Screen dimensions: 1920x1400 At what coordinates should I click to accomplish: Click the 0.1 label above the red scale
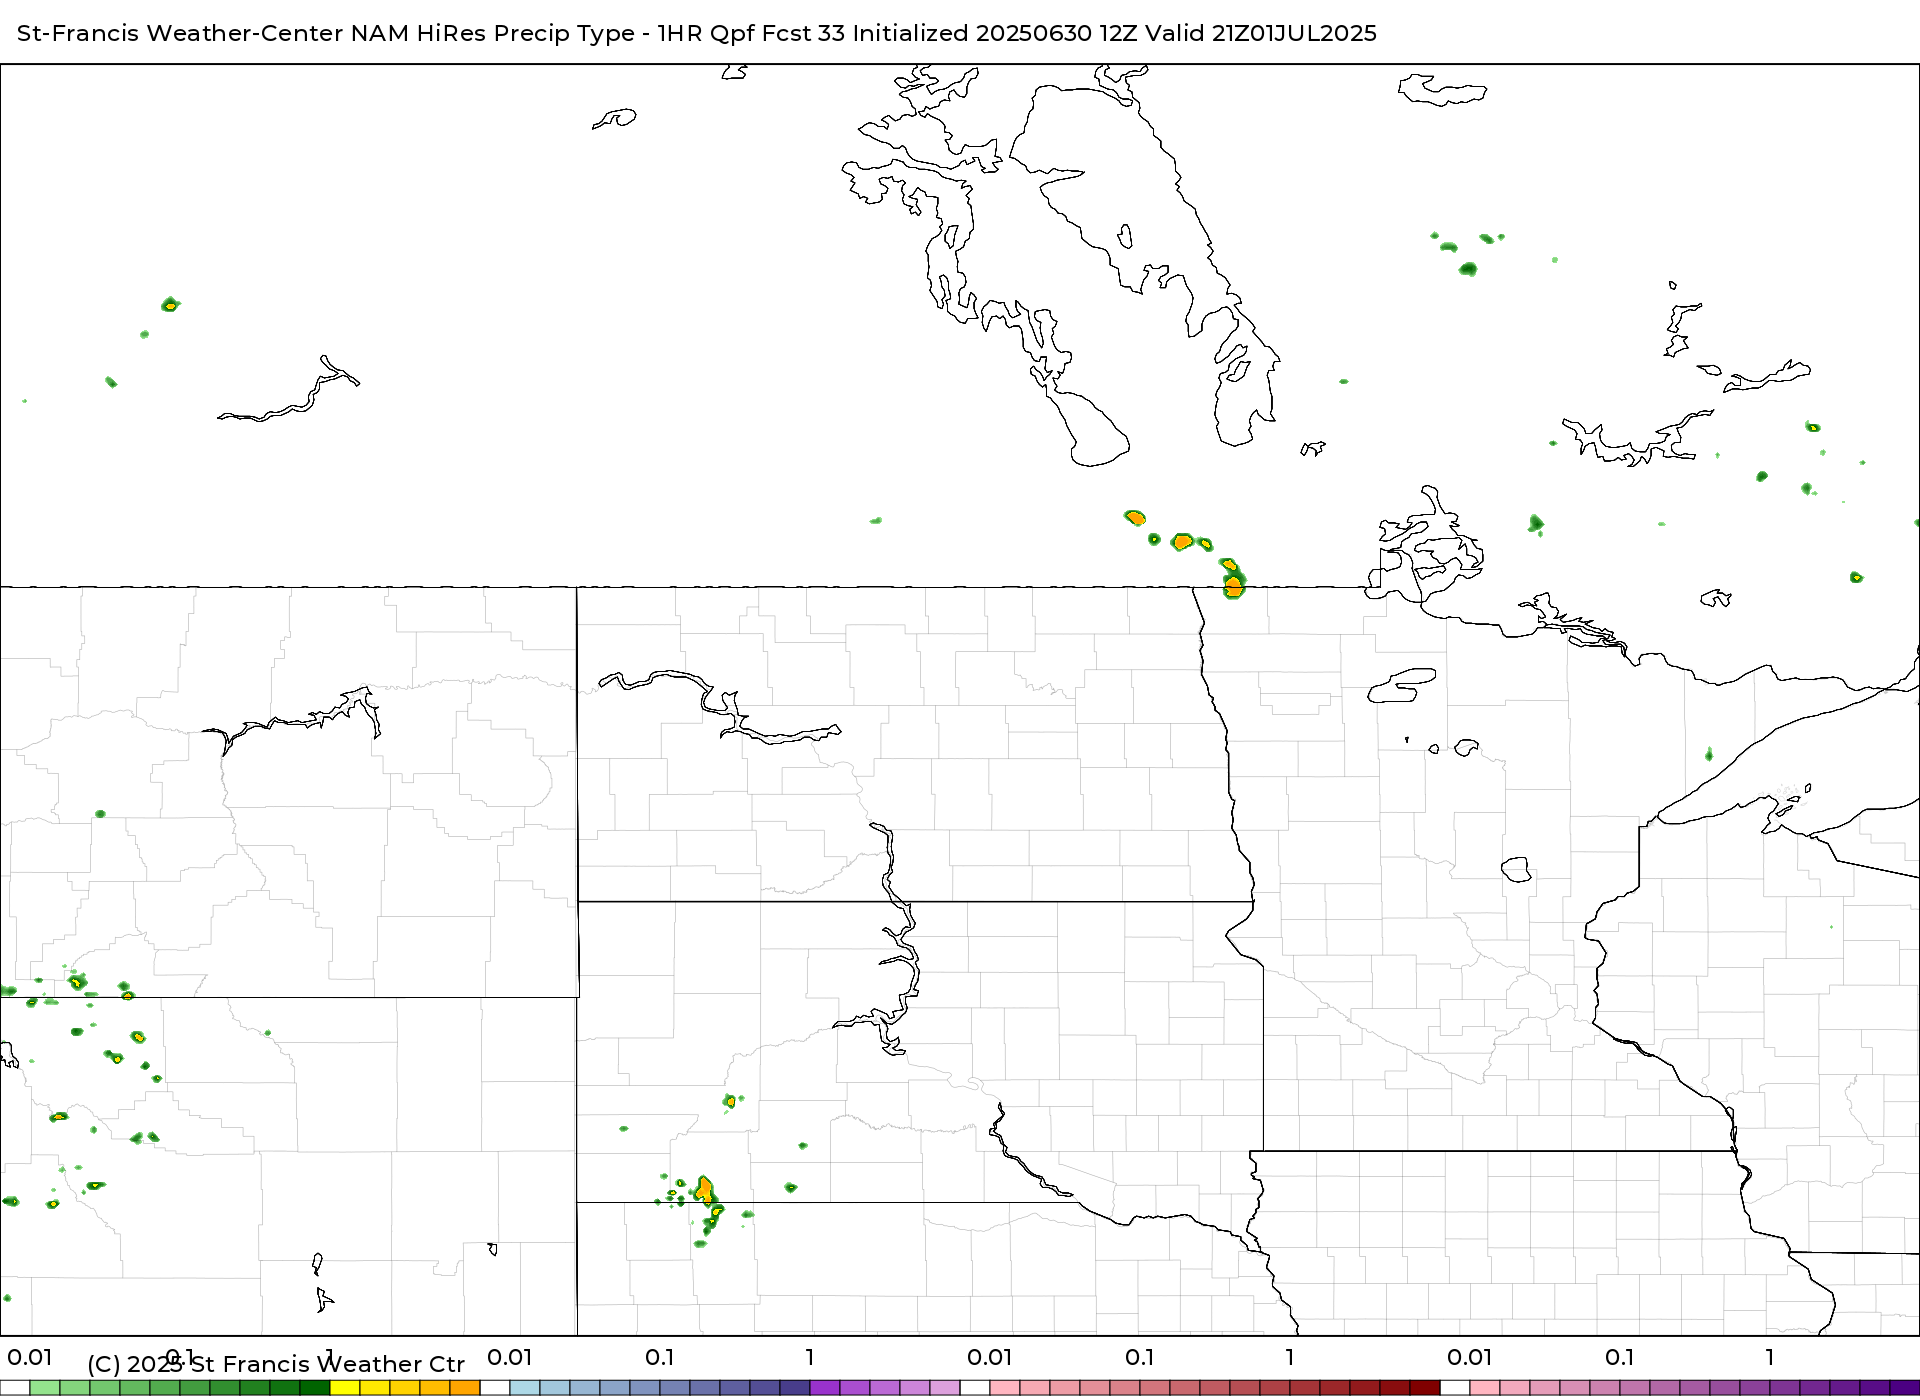1140,1358
